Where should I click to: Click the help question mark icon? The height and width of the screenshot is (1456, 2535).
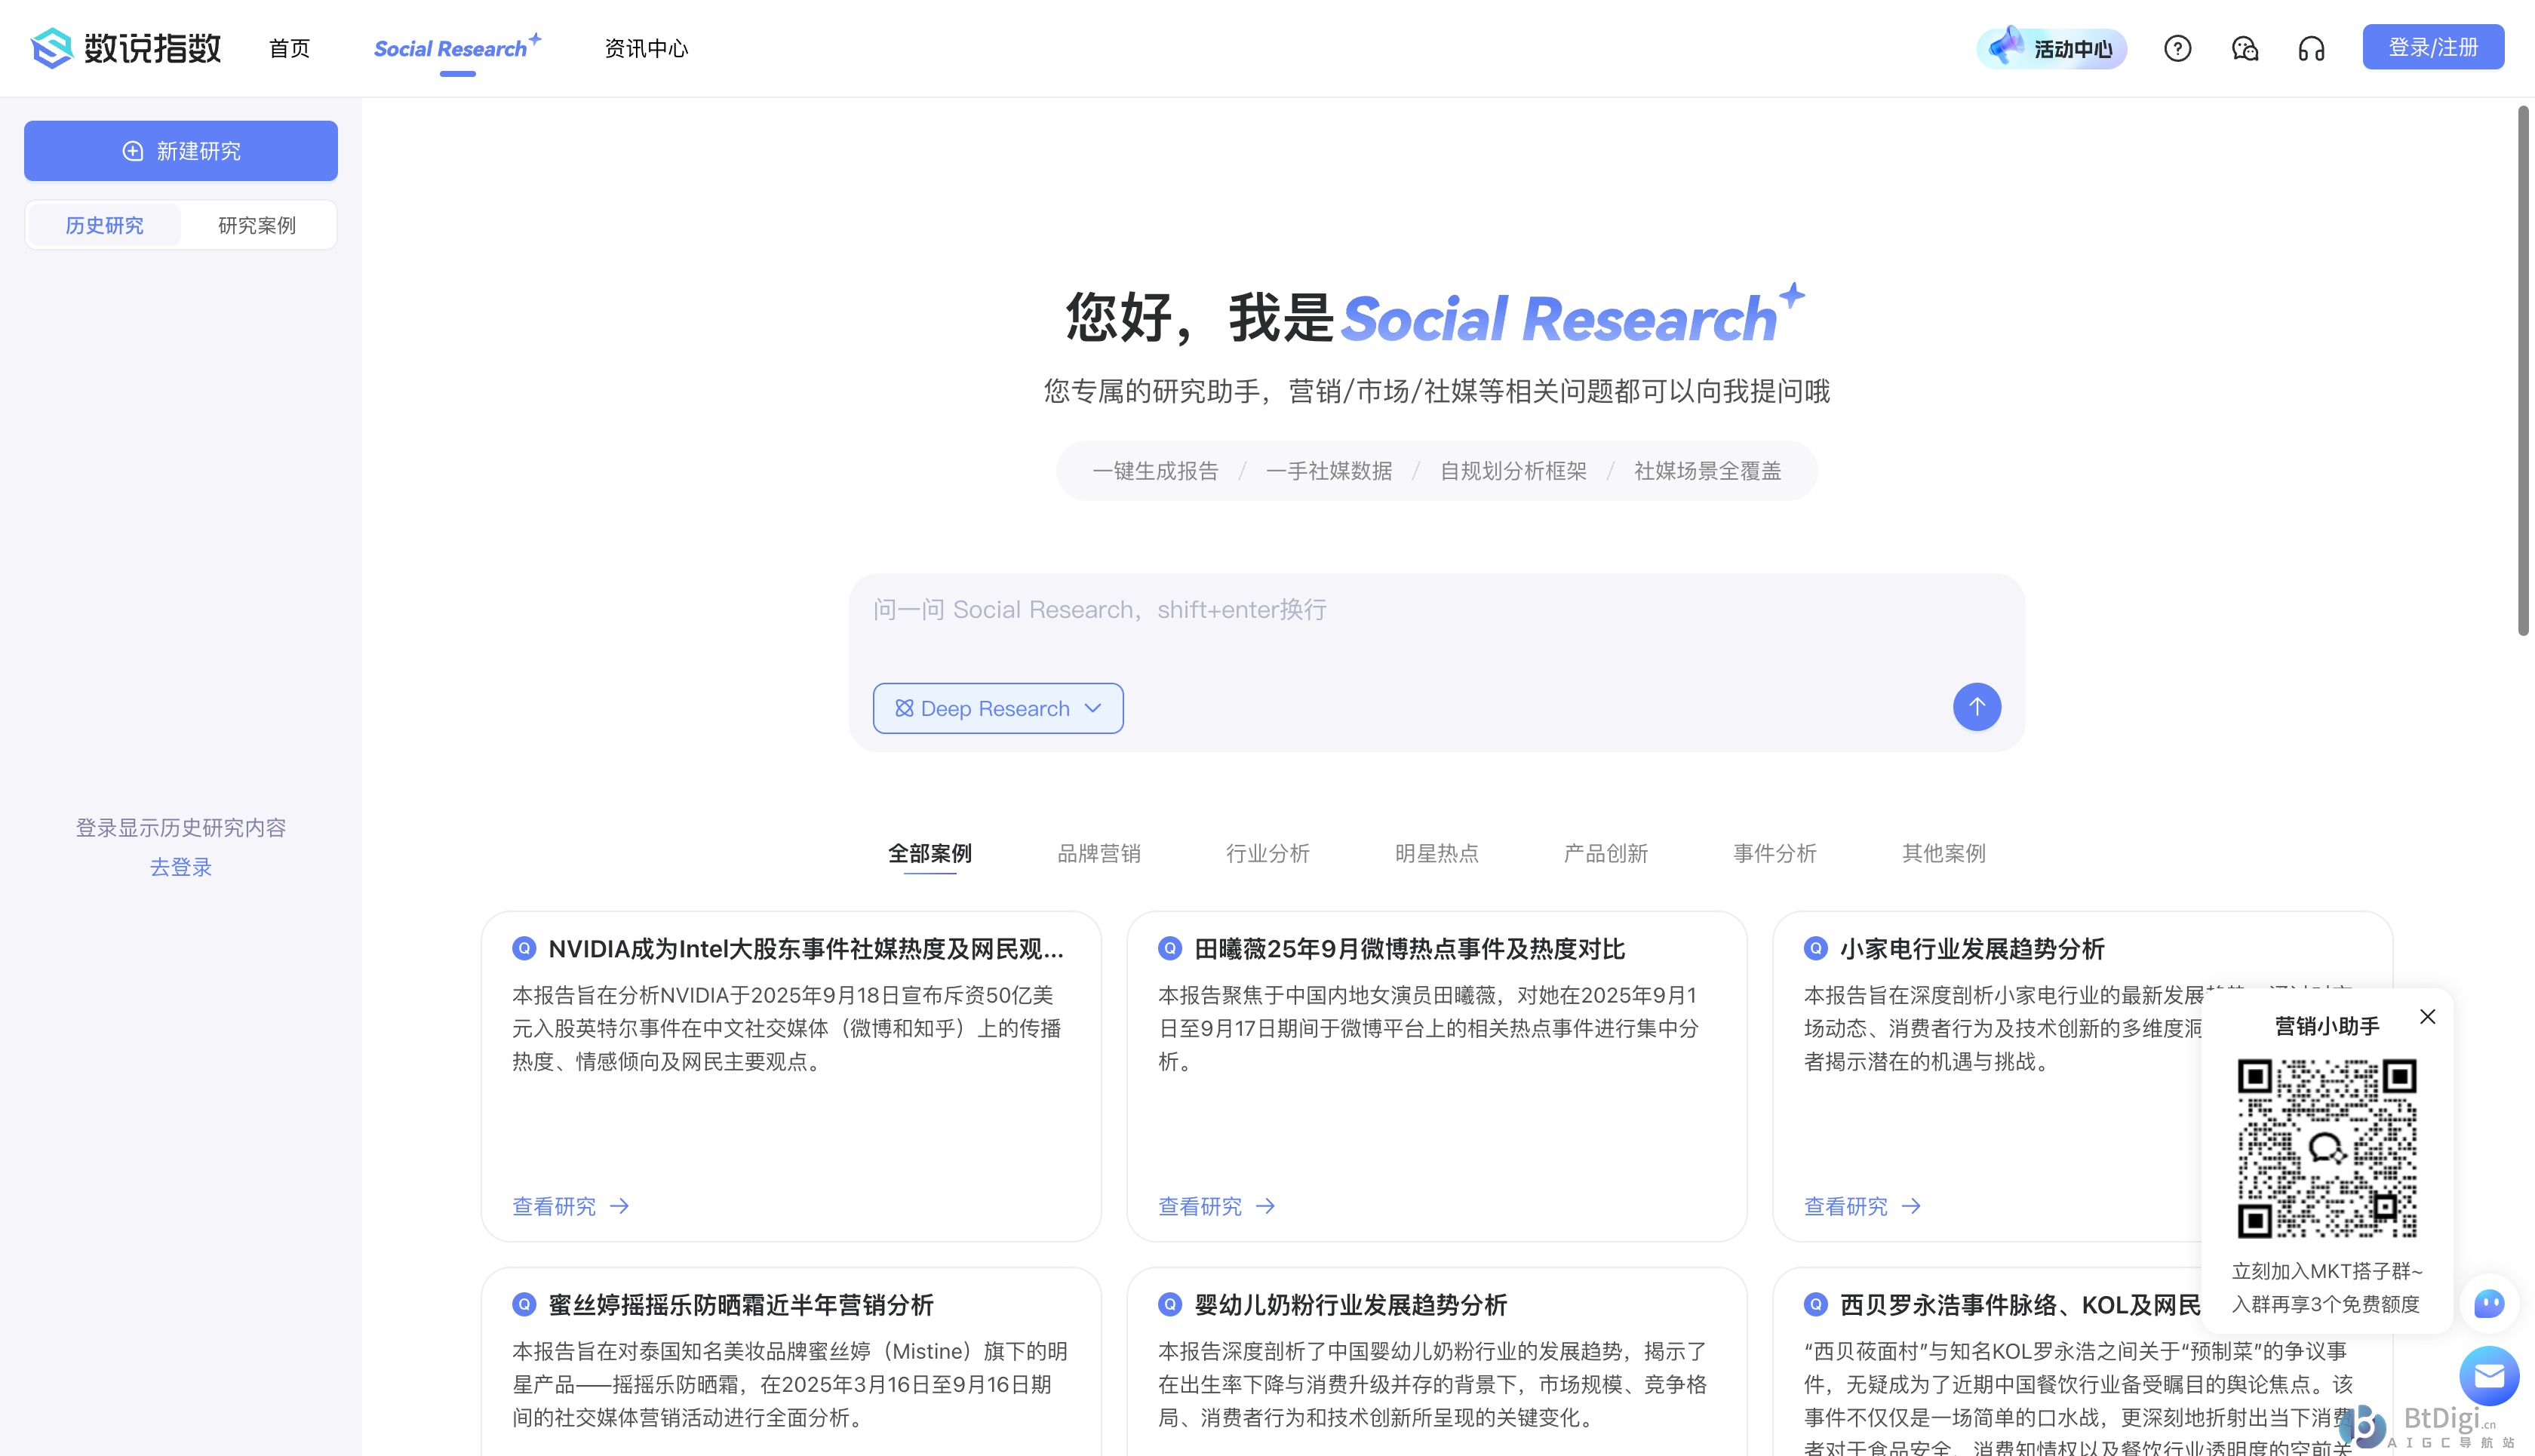(2177, 48)
